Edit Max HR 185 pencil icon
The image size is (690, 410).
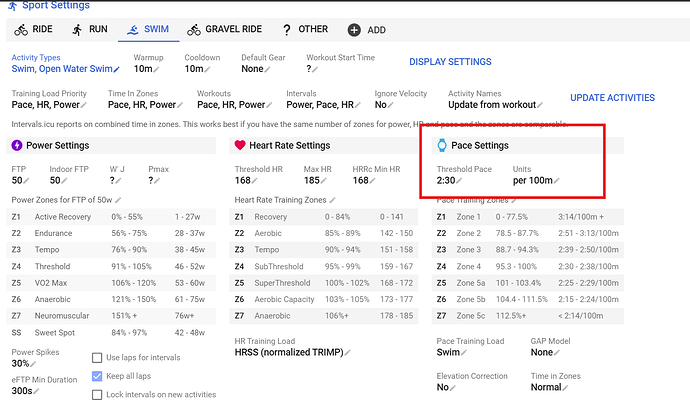tap(323, 181)
